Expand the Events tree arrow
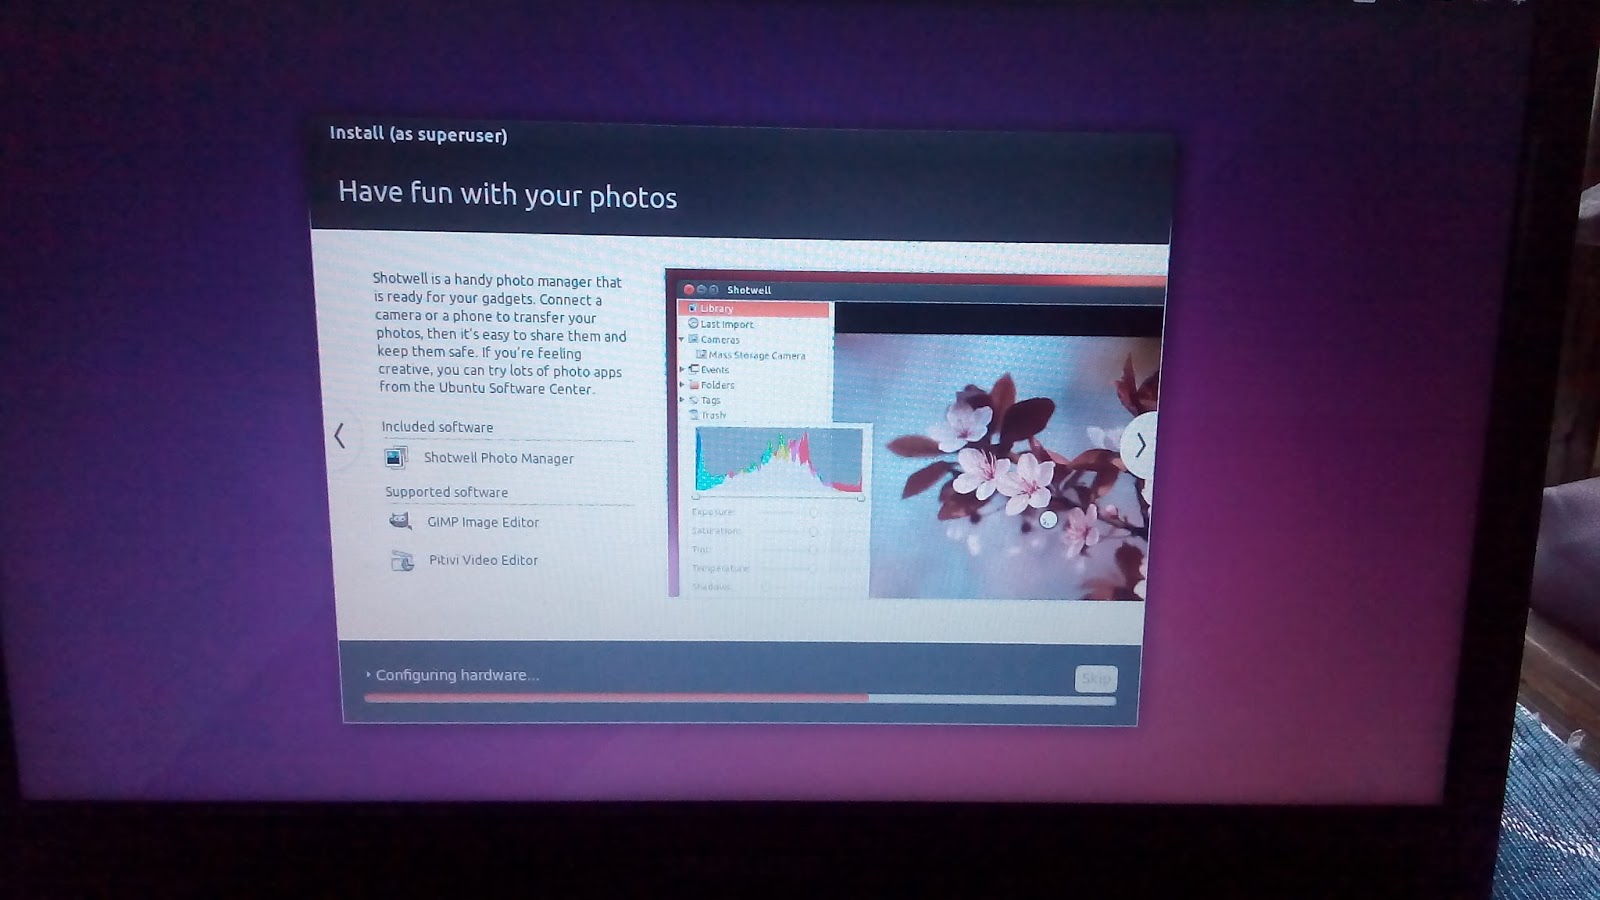 (682, 370)
